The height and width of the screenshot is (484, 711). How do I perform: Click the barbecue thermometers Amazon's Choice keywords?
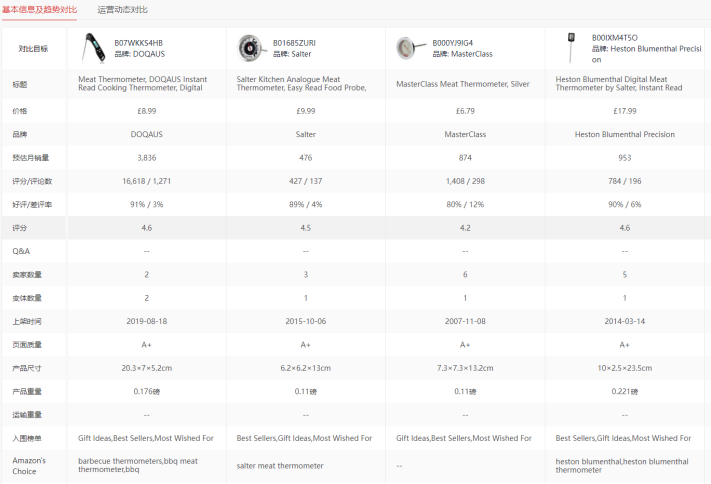(138, 465)
